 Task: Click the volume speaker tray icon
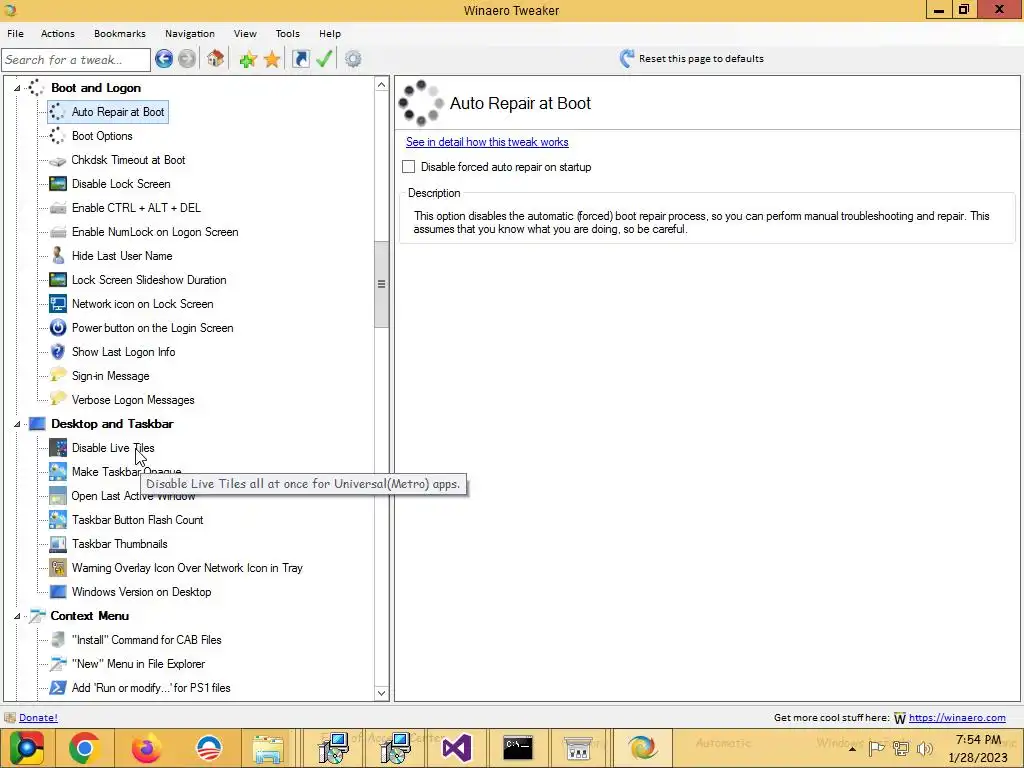tap(925, 749)
